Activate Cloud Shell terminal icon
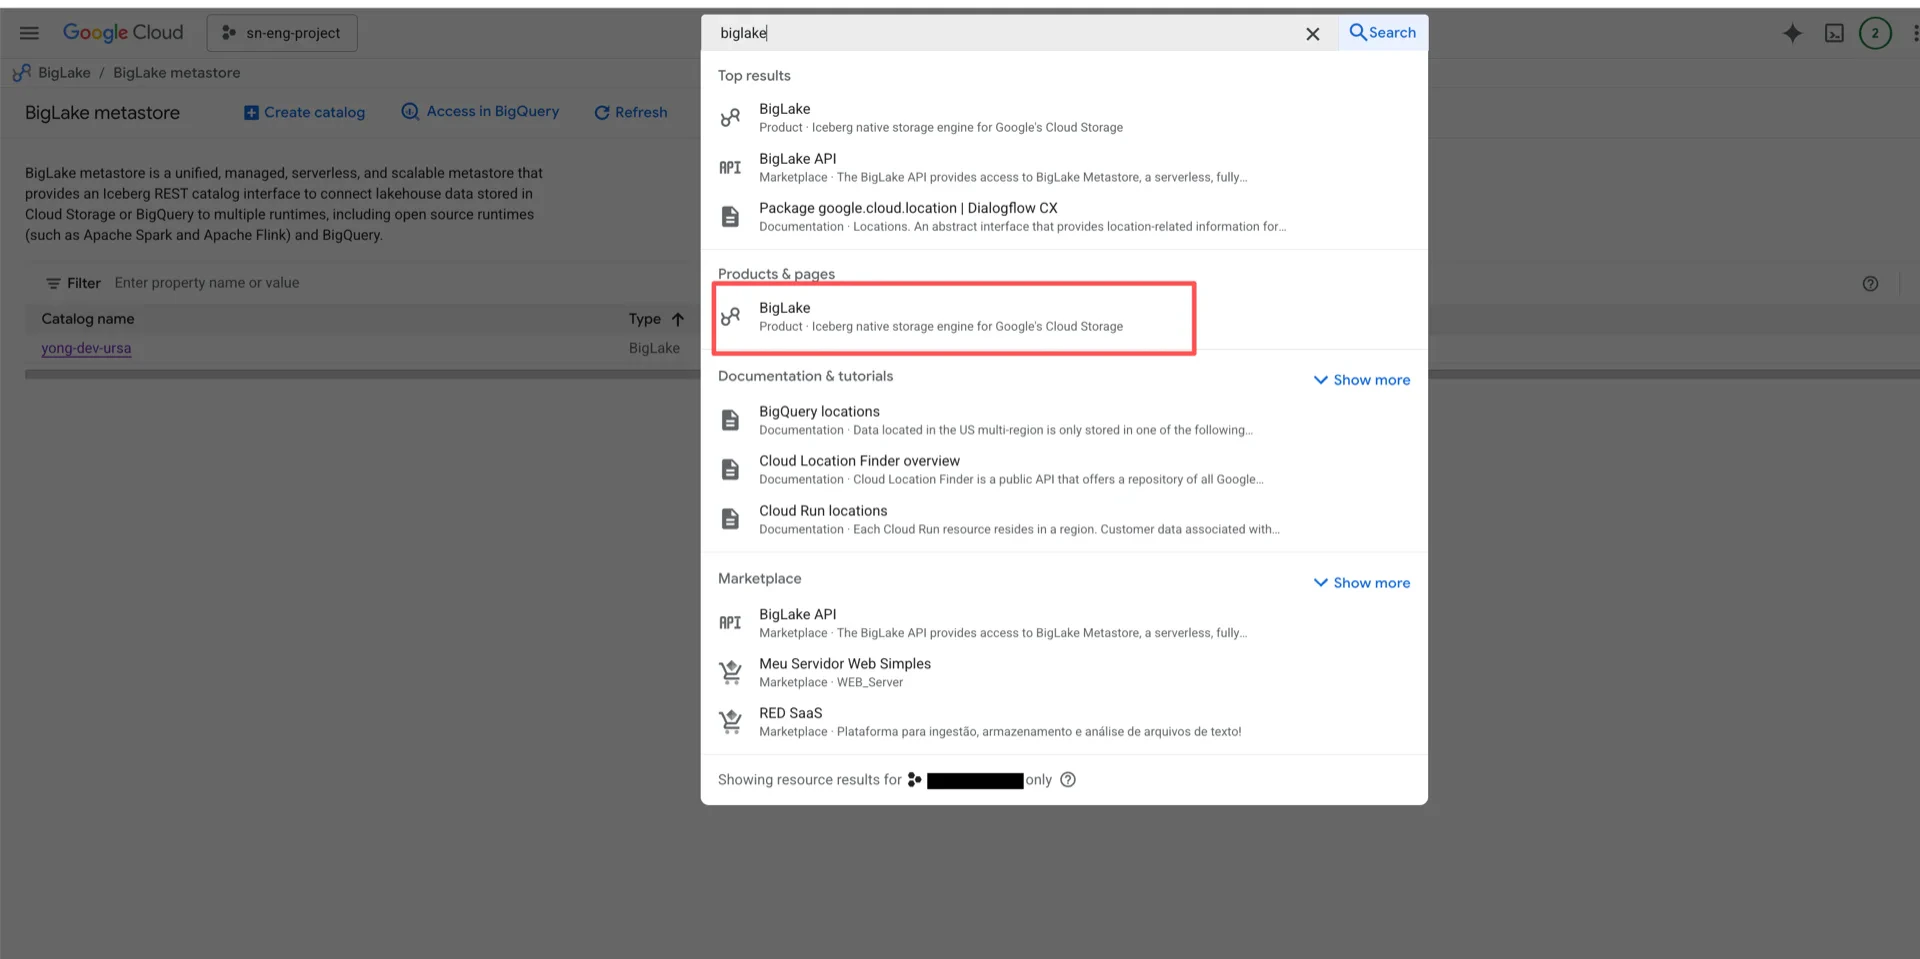 (1834, 33)
